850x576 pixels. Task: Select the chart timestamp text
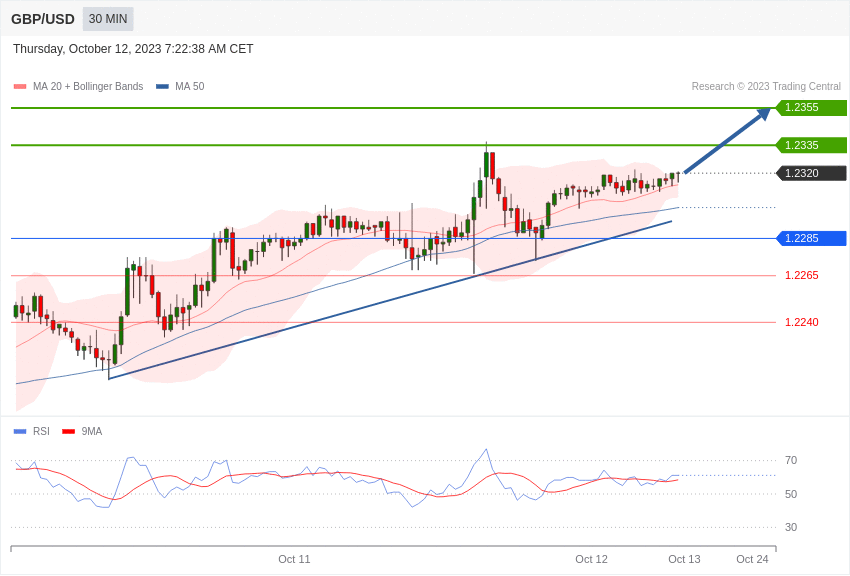click(x=133, y=49)
